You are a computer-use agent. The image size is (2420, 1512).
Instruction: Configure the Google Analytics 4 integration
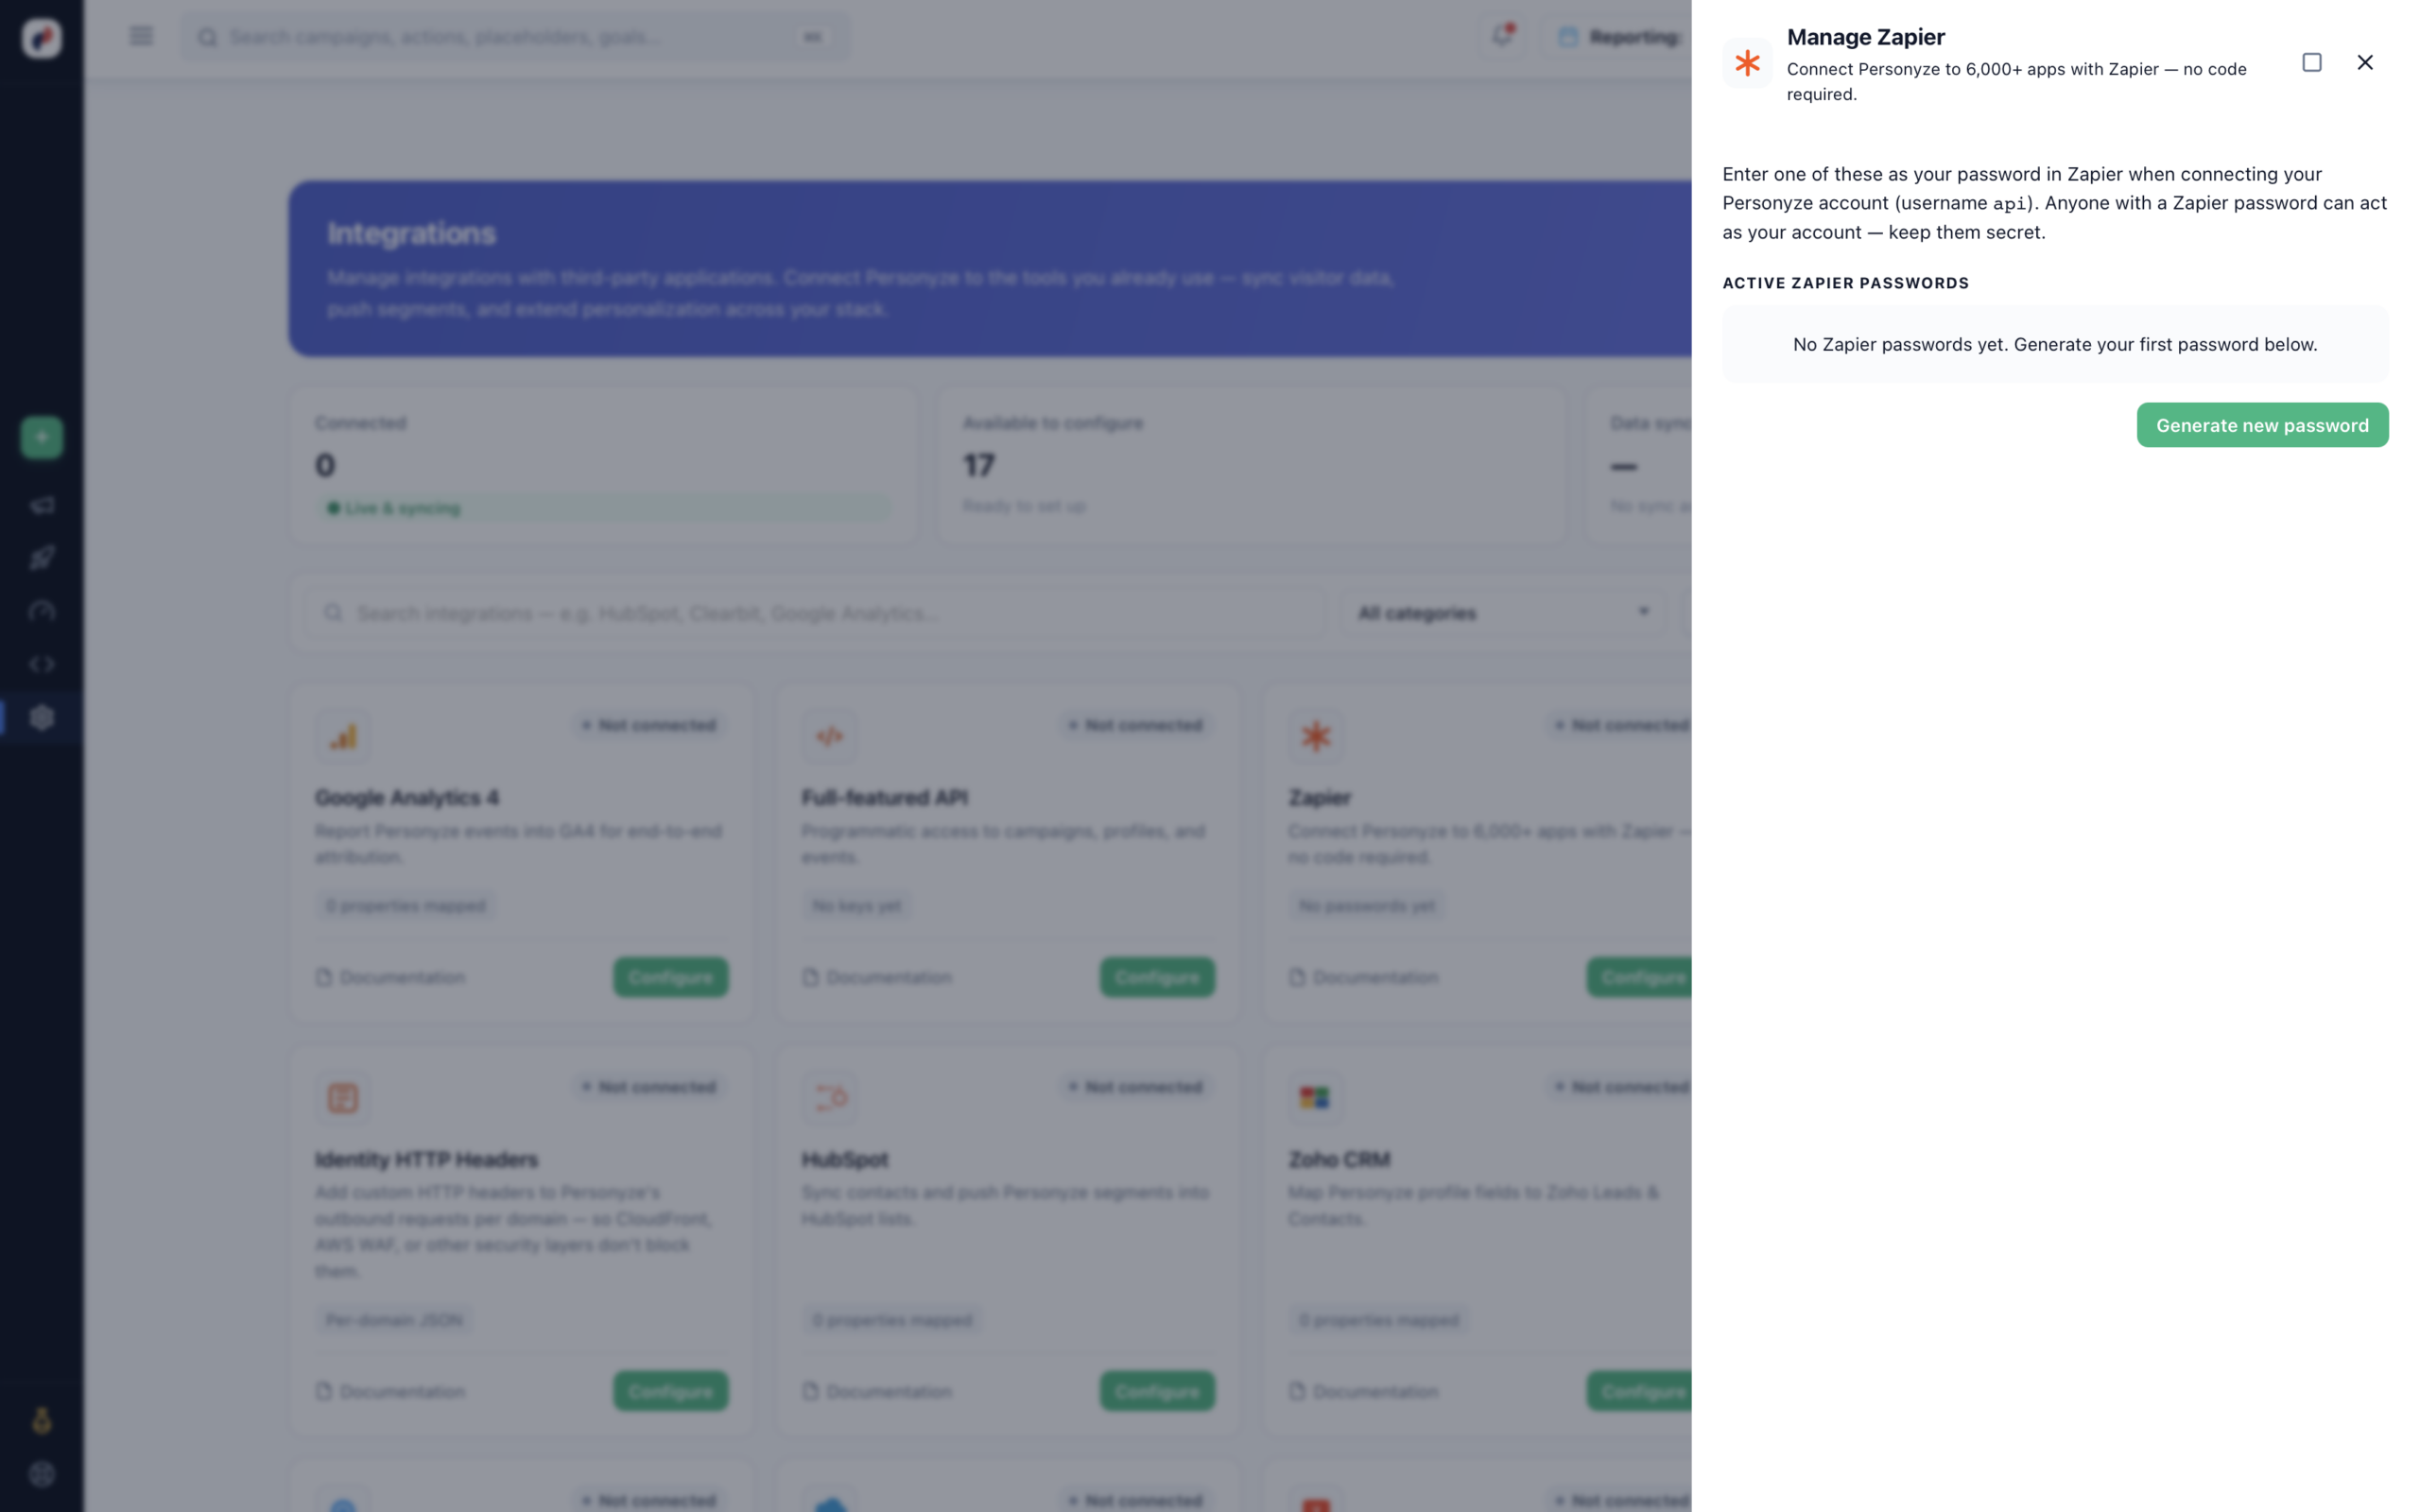[x=670, y=977]
